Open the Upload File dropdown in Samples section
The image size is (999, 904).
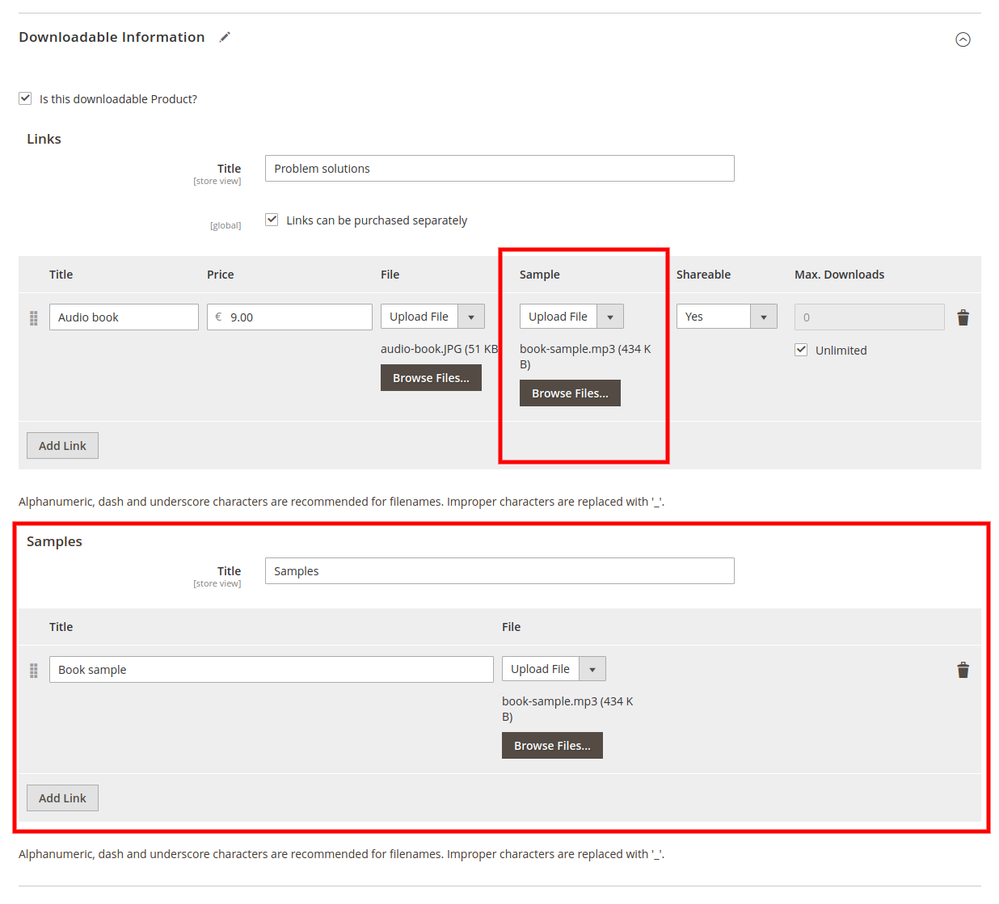(592, 668)
